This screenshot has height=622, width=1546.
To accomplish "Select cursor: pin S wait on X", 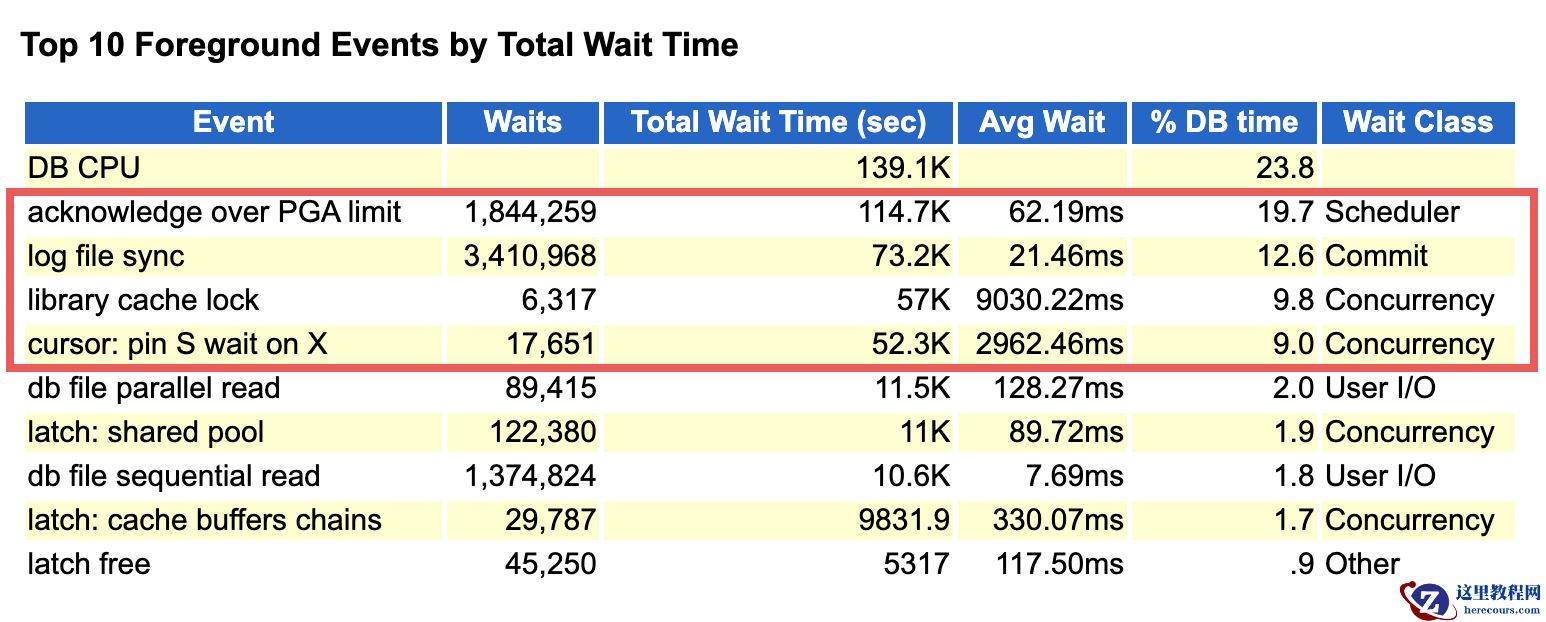I will [177, 344].
